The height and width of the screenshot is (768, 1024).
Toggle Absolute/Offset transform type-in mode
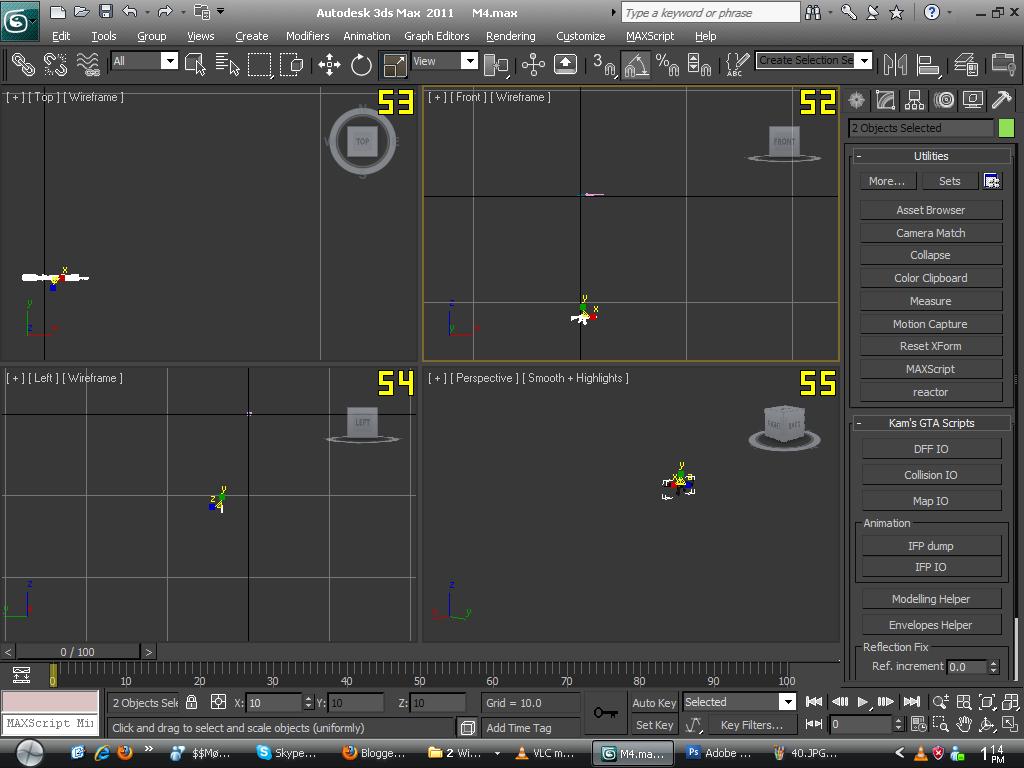(x=218, y=702)
